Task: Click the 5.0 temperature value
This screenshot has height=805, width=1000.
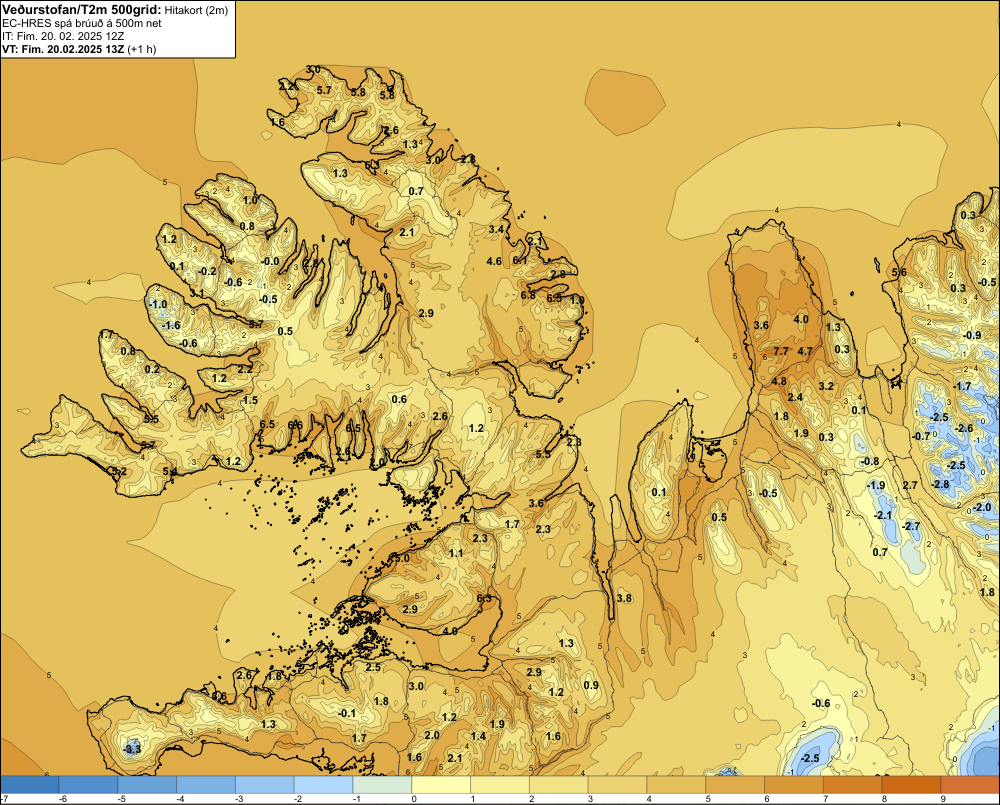Action: (x=402, y=558)
